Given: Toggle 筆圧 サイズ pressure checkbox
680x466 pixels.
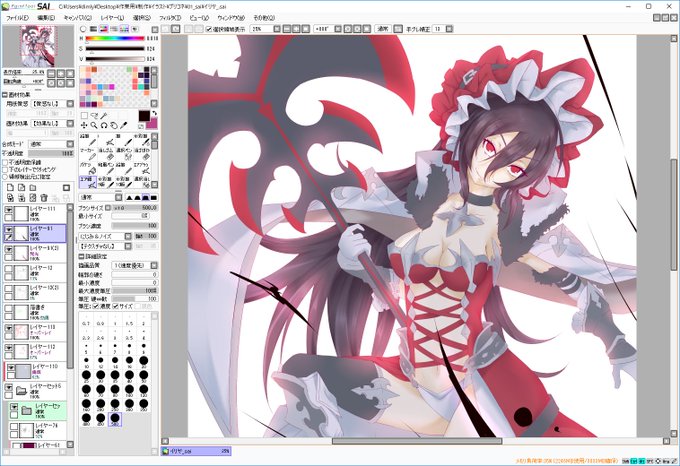Looking at the screenshot, I should click(116, 306).
